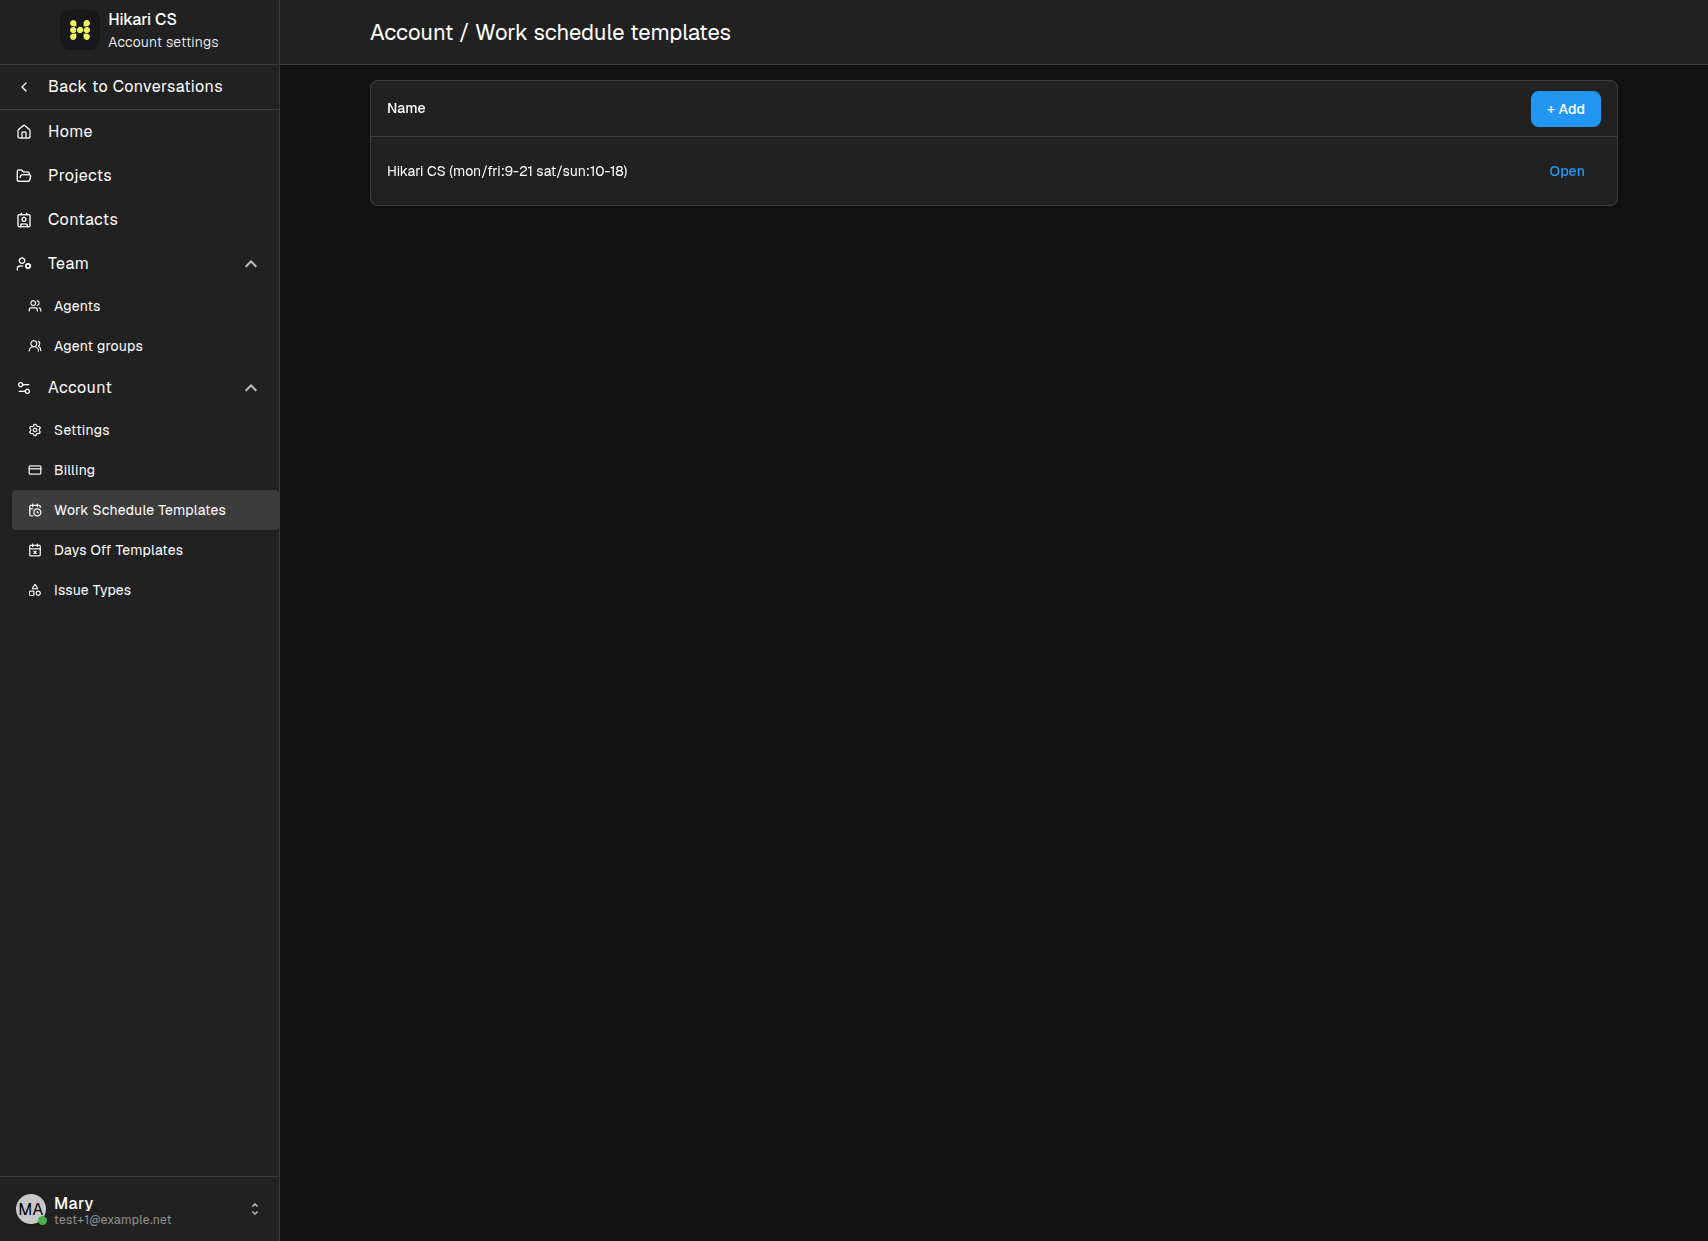Viewport: 1708px width, 1241px height.
Task: Open Agent groups
Action: 145,346
